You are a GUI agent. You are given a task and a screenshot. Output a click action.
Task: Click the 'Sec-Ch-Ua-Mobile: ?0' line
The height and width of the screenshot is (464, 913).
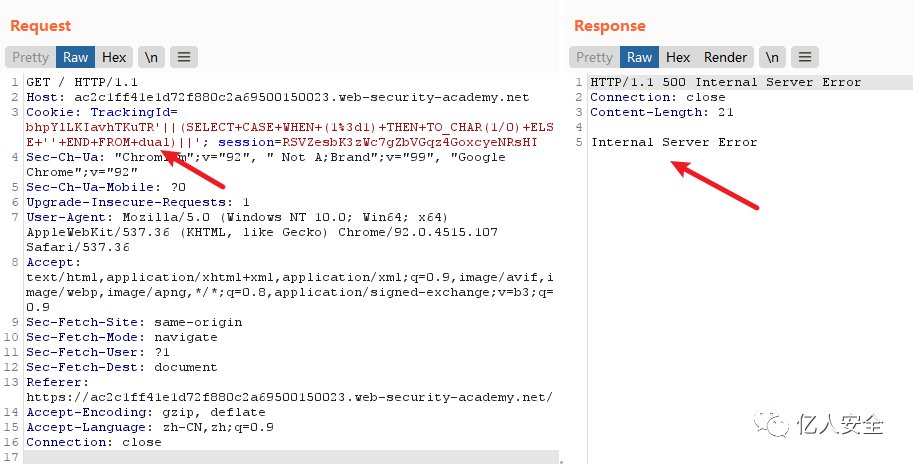pyautogui.click(x=106, y=187)
